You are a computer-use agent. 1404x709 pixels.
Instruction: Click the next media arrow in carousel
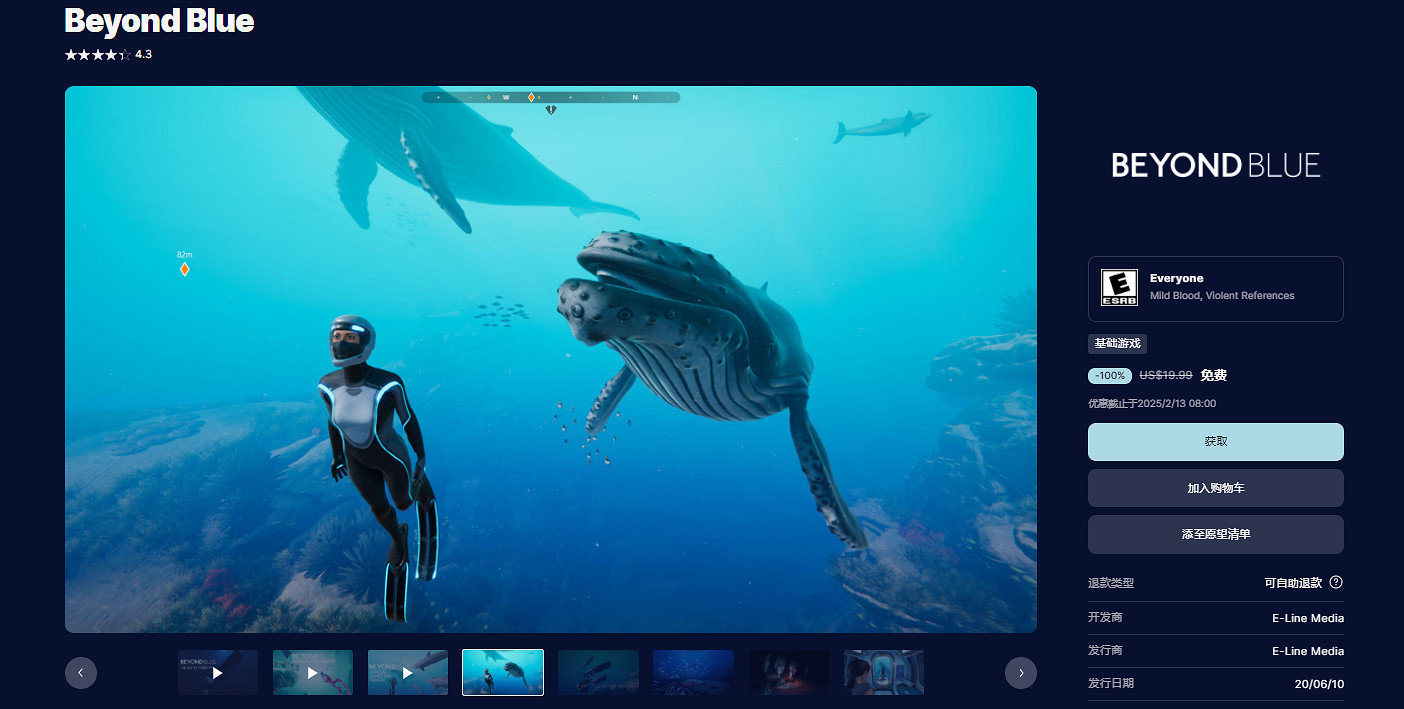point(1020,673)
